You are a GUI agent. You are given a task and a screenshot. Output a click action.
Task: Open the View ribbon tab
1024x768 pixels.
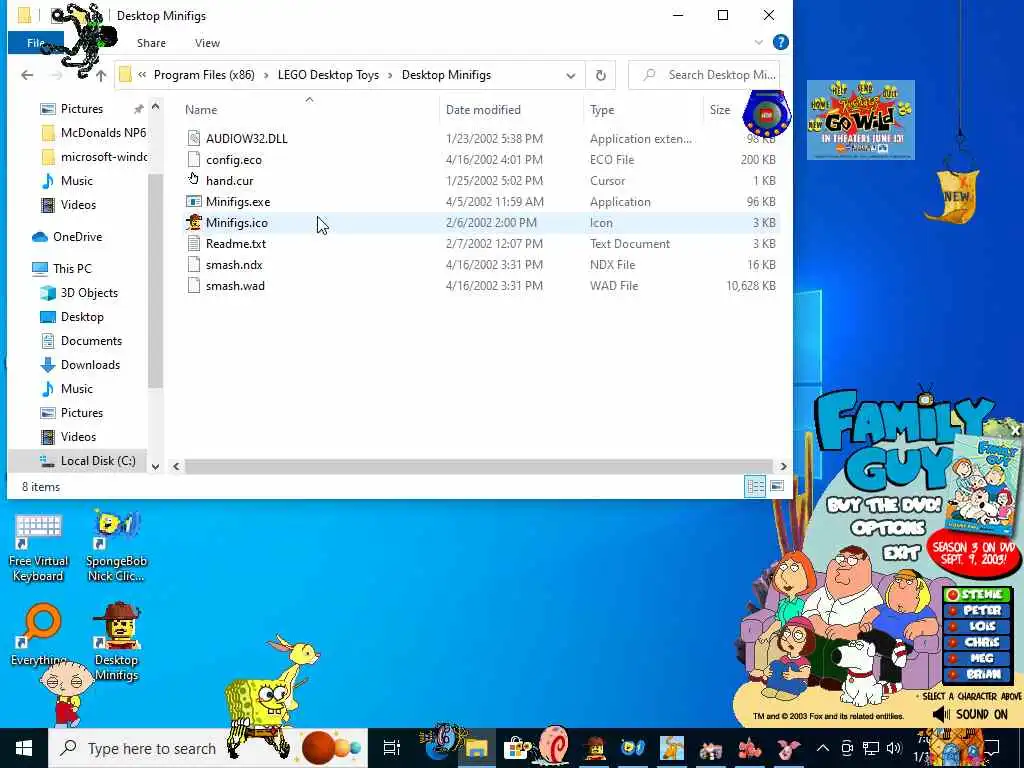[207, 43]
